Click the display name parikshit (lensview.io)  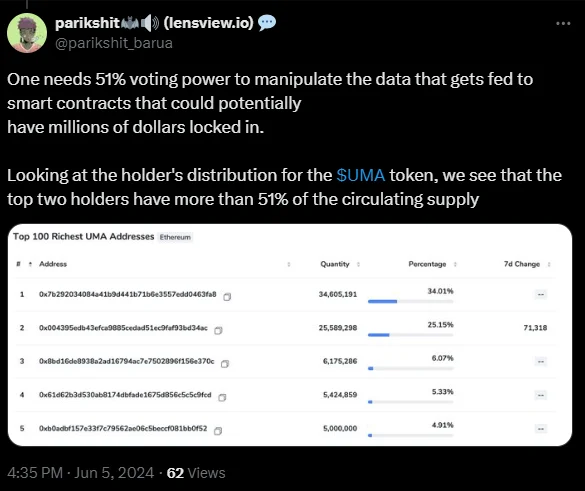154,23
